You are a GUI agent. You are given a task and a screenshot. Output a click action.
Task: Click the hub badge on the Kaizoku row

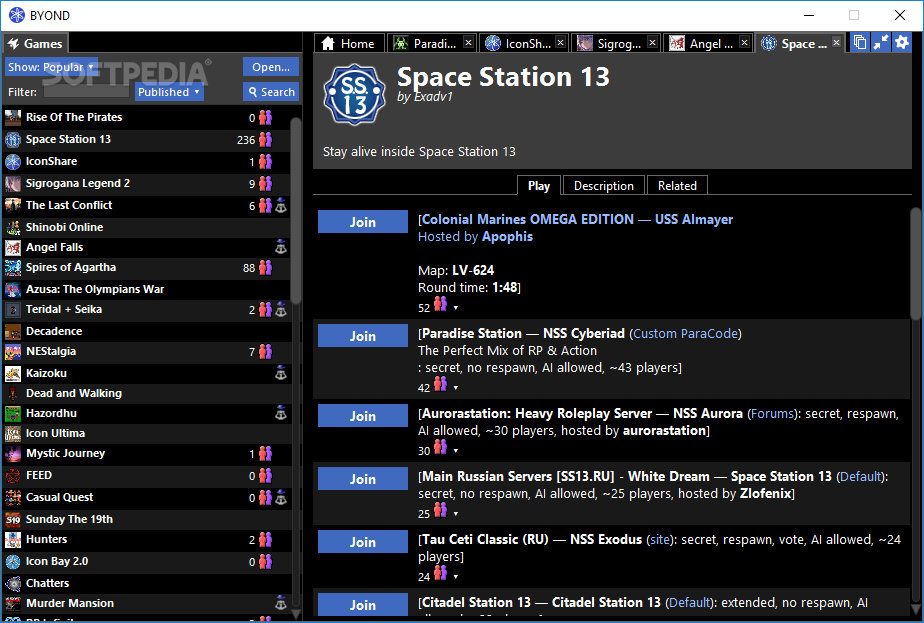pos(281,373)
